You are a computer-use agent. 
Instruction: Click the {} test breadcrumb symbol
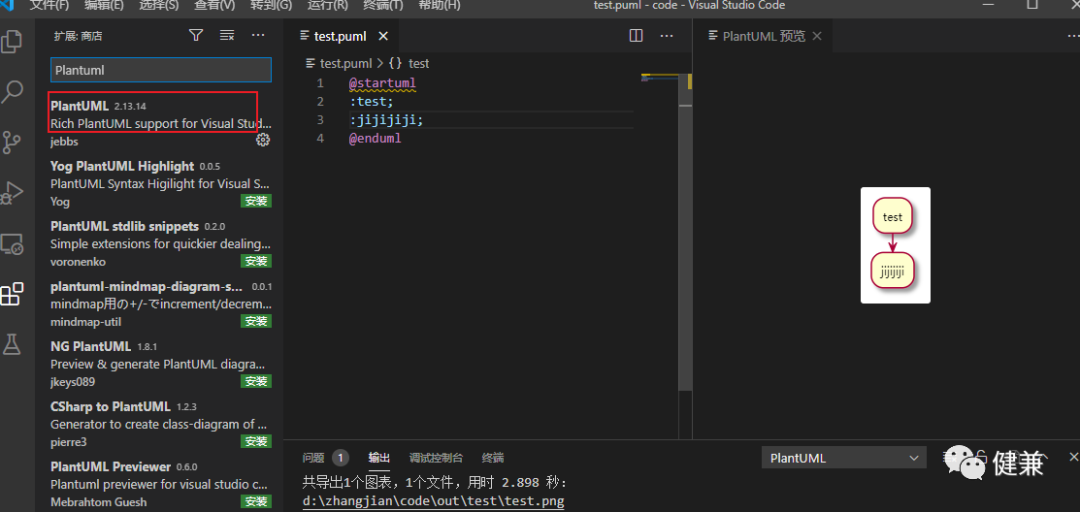(x=408, y=63)
